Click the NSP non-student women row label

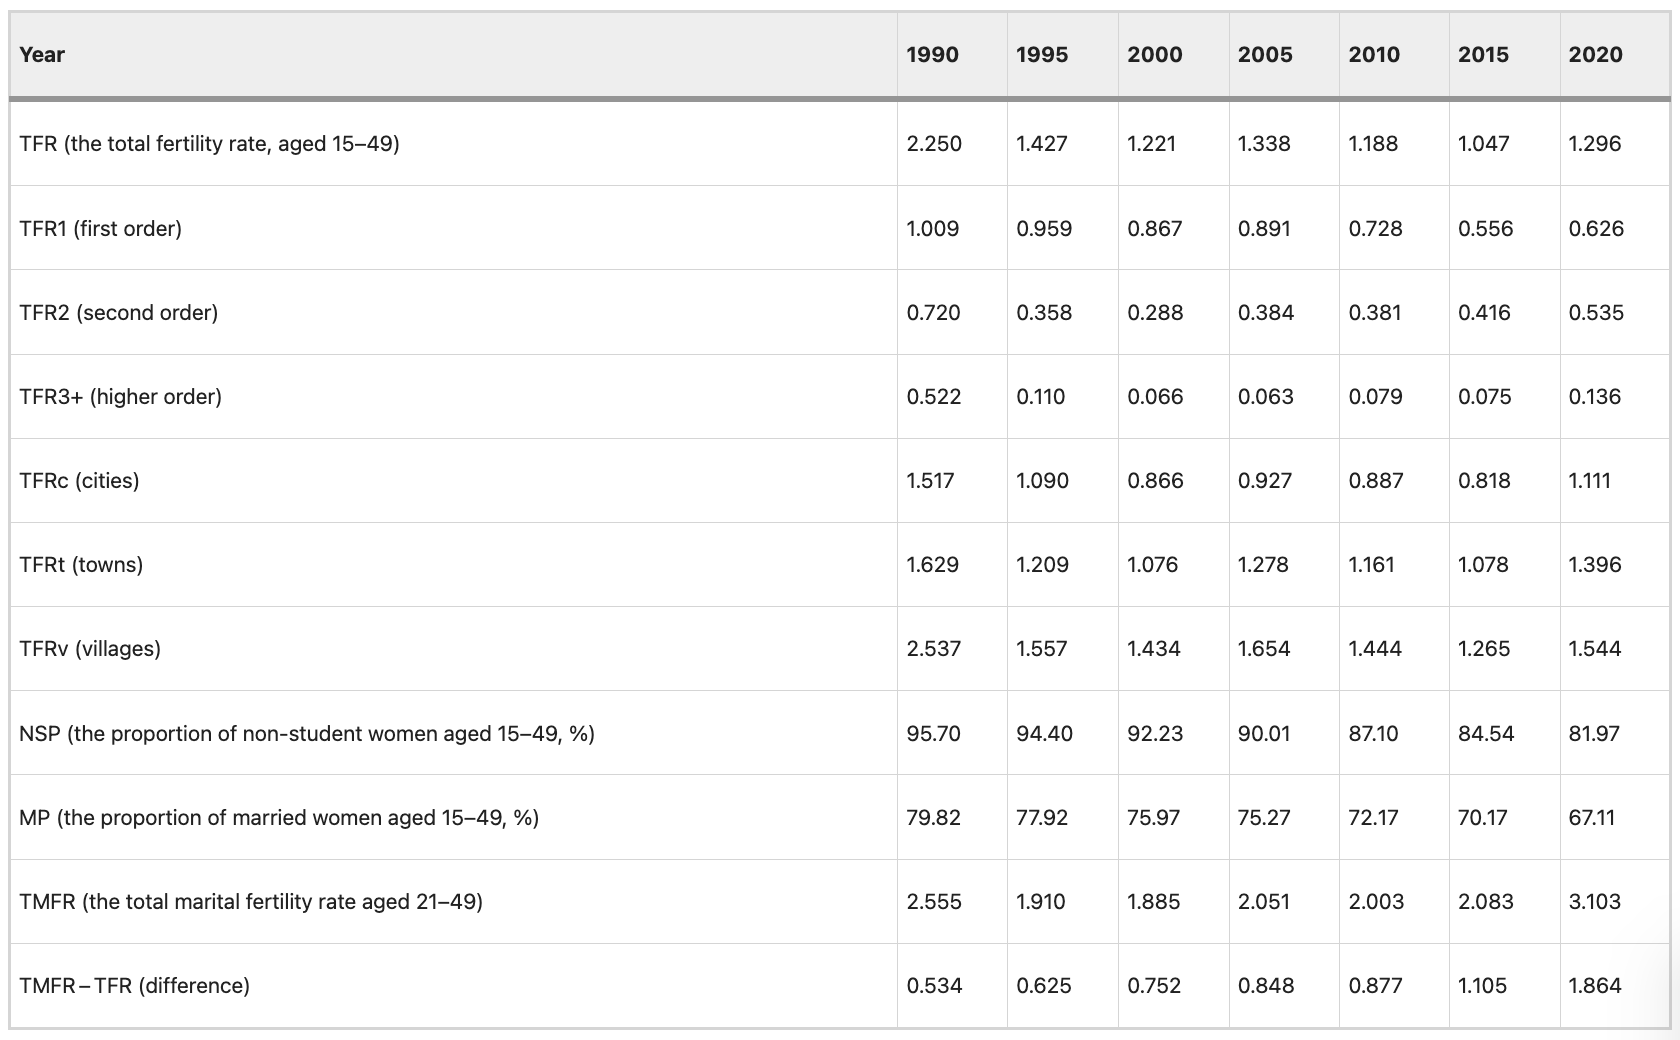coord(307,734)
